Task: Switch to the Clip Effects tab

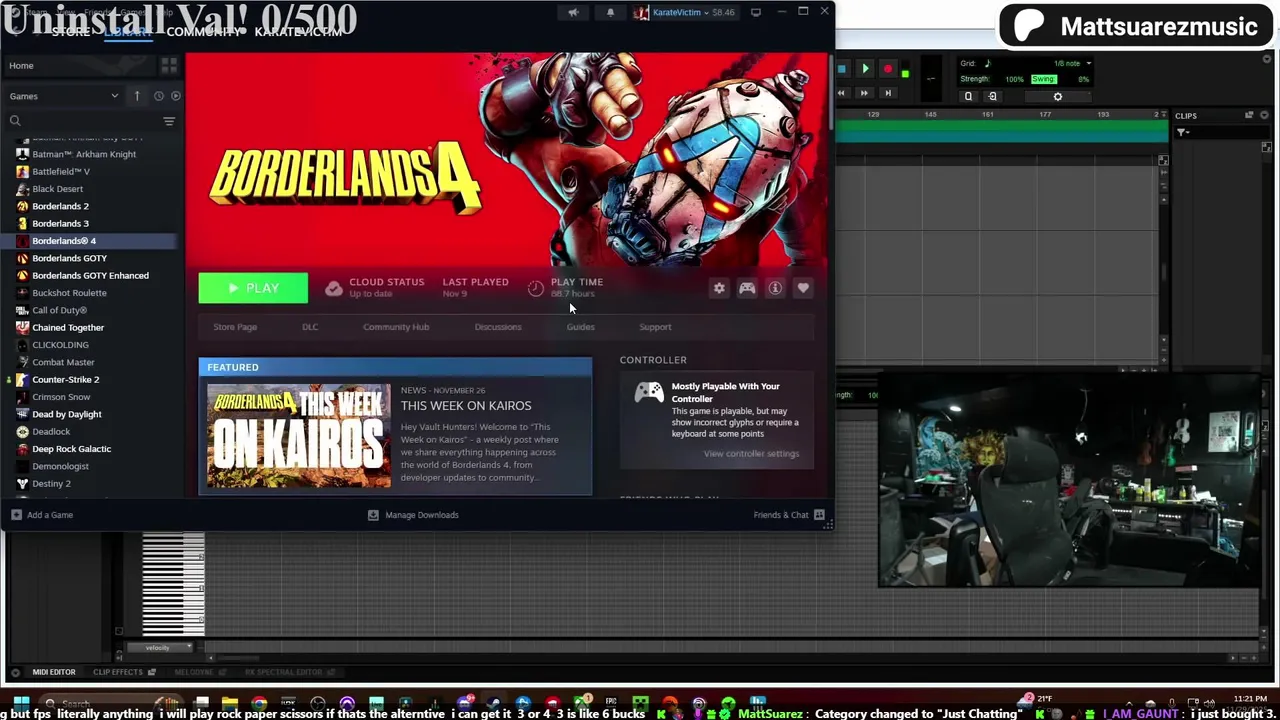Action: coord(118,672)
